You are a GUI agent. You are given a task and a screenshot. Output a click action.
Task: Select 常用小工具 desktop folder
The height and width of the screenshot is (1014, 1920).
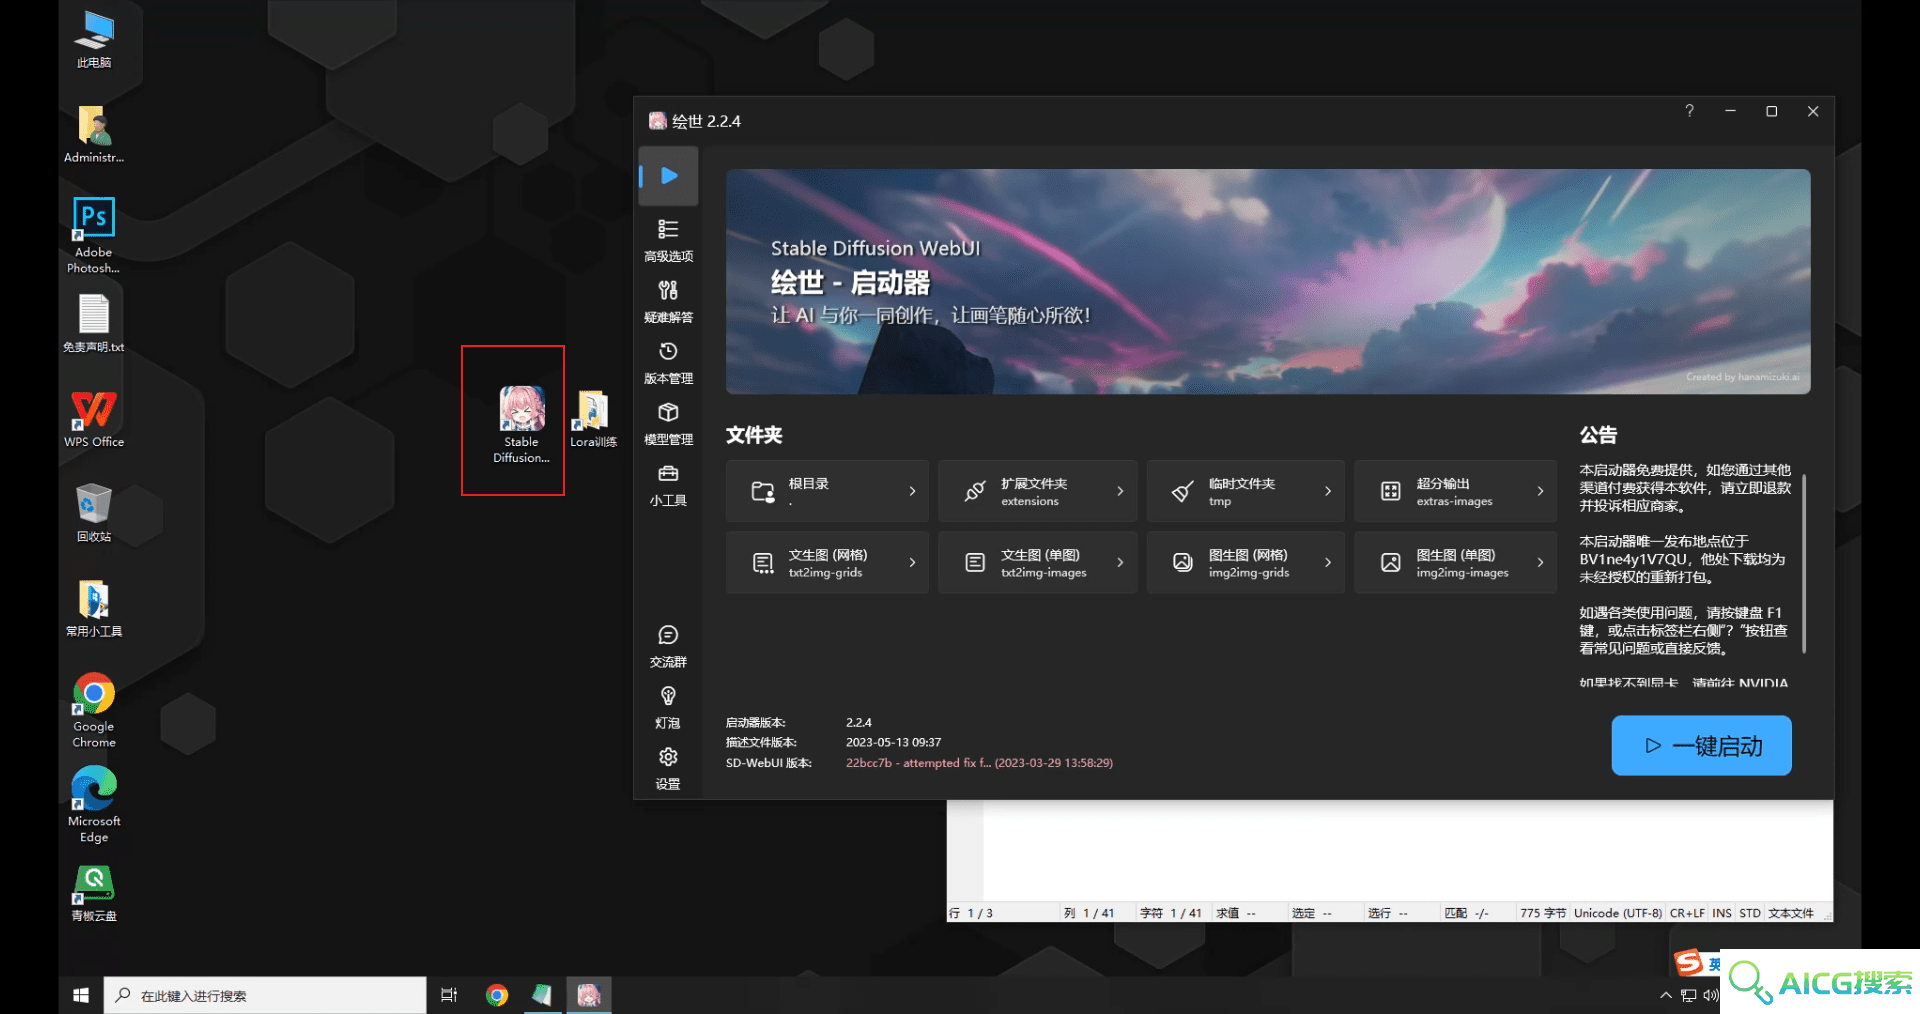94,608
